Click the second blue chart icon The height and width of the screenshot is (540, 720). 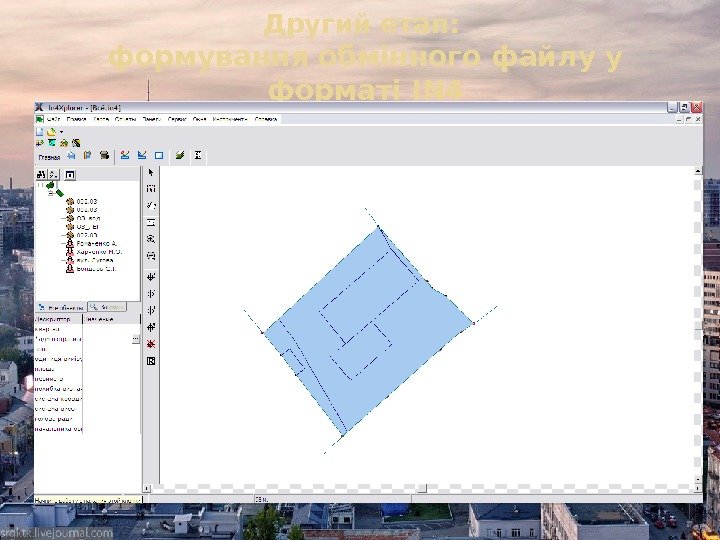coord(142,156)
